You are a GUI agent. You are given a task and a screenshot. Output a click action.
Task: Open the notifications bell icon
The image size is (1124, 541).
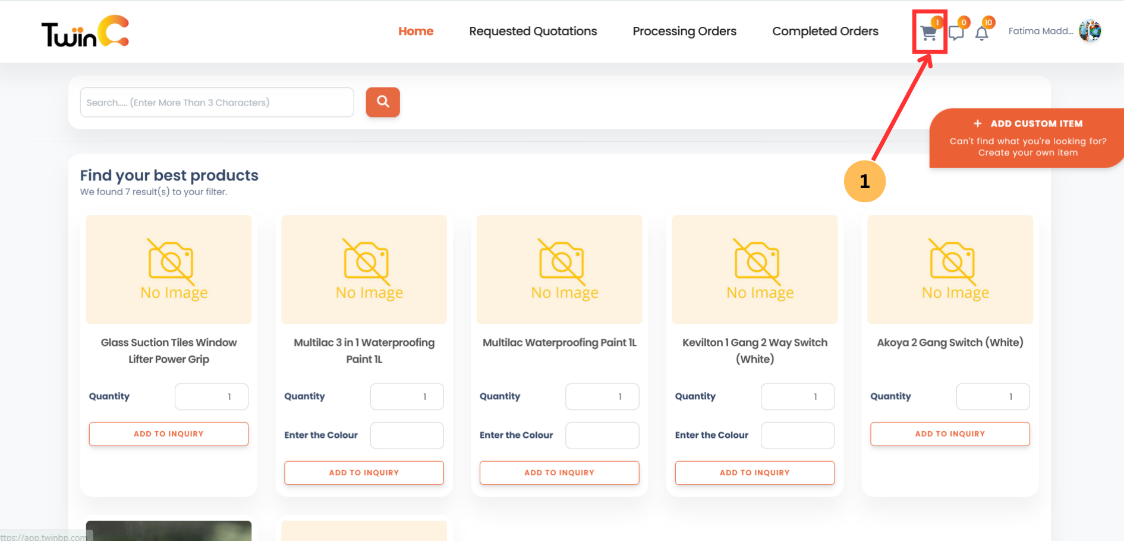pyautogui.click(x=982, y=33)
